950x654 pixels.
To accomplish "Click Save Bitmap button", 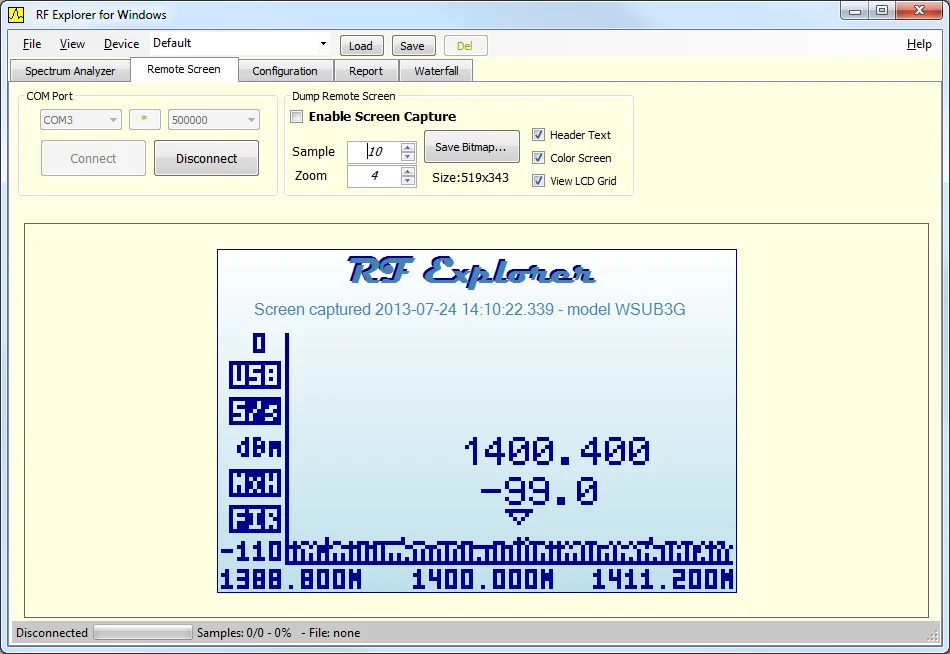I will tap(471, 147).
